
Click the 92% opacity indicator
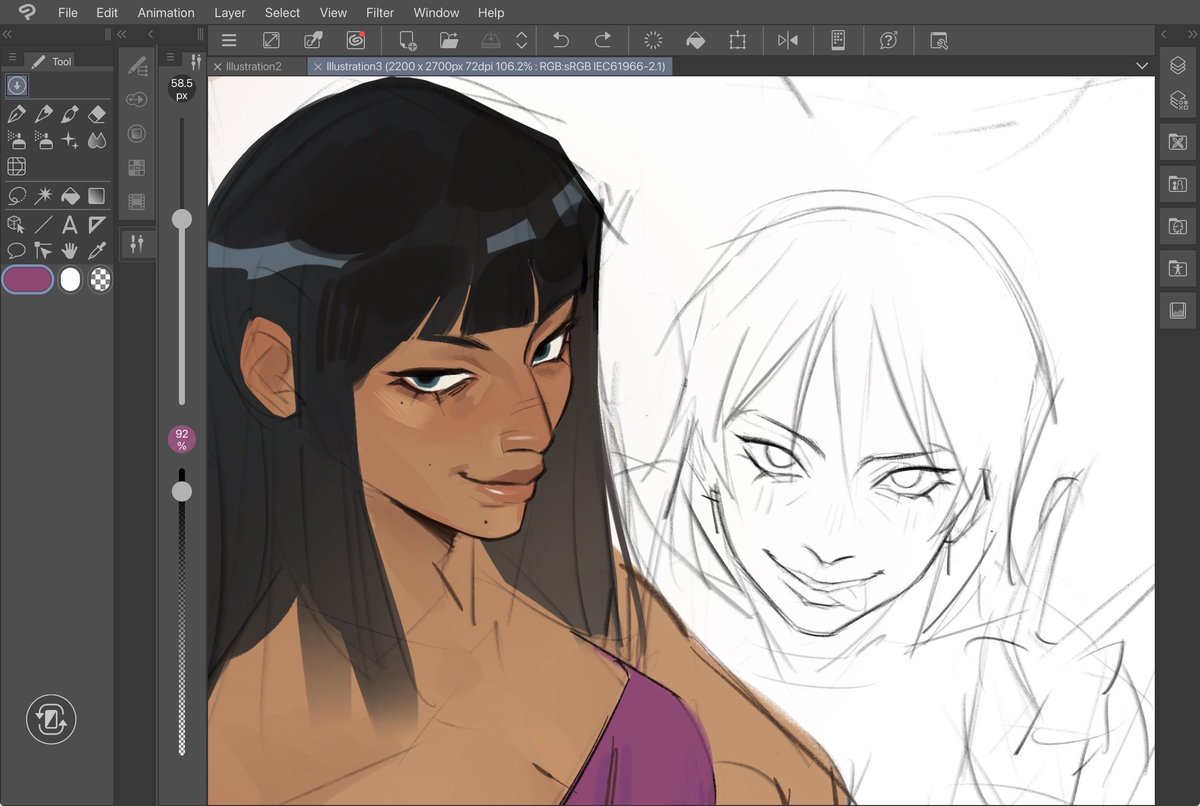(182, 439)
